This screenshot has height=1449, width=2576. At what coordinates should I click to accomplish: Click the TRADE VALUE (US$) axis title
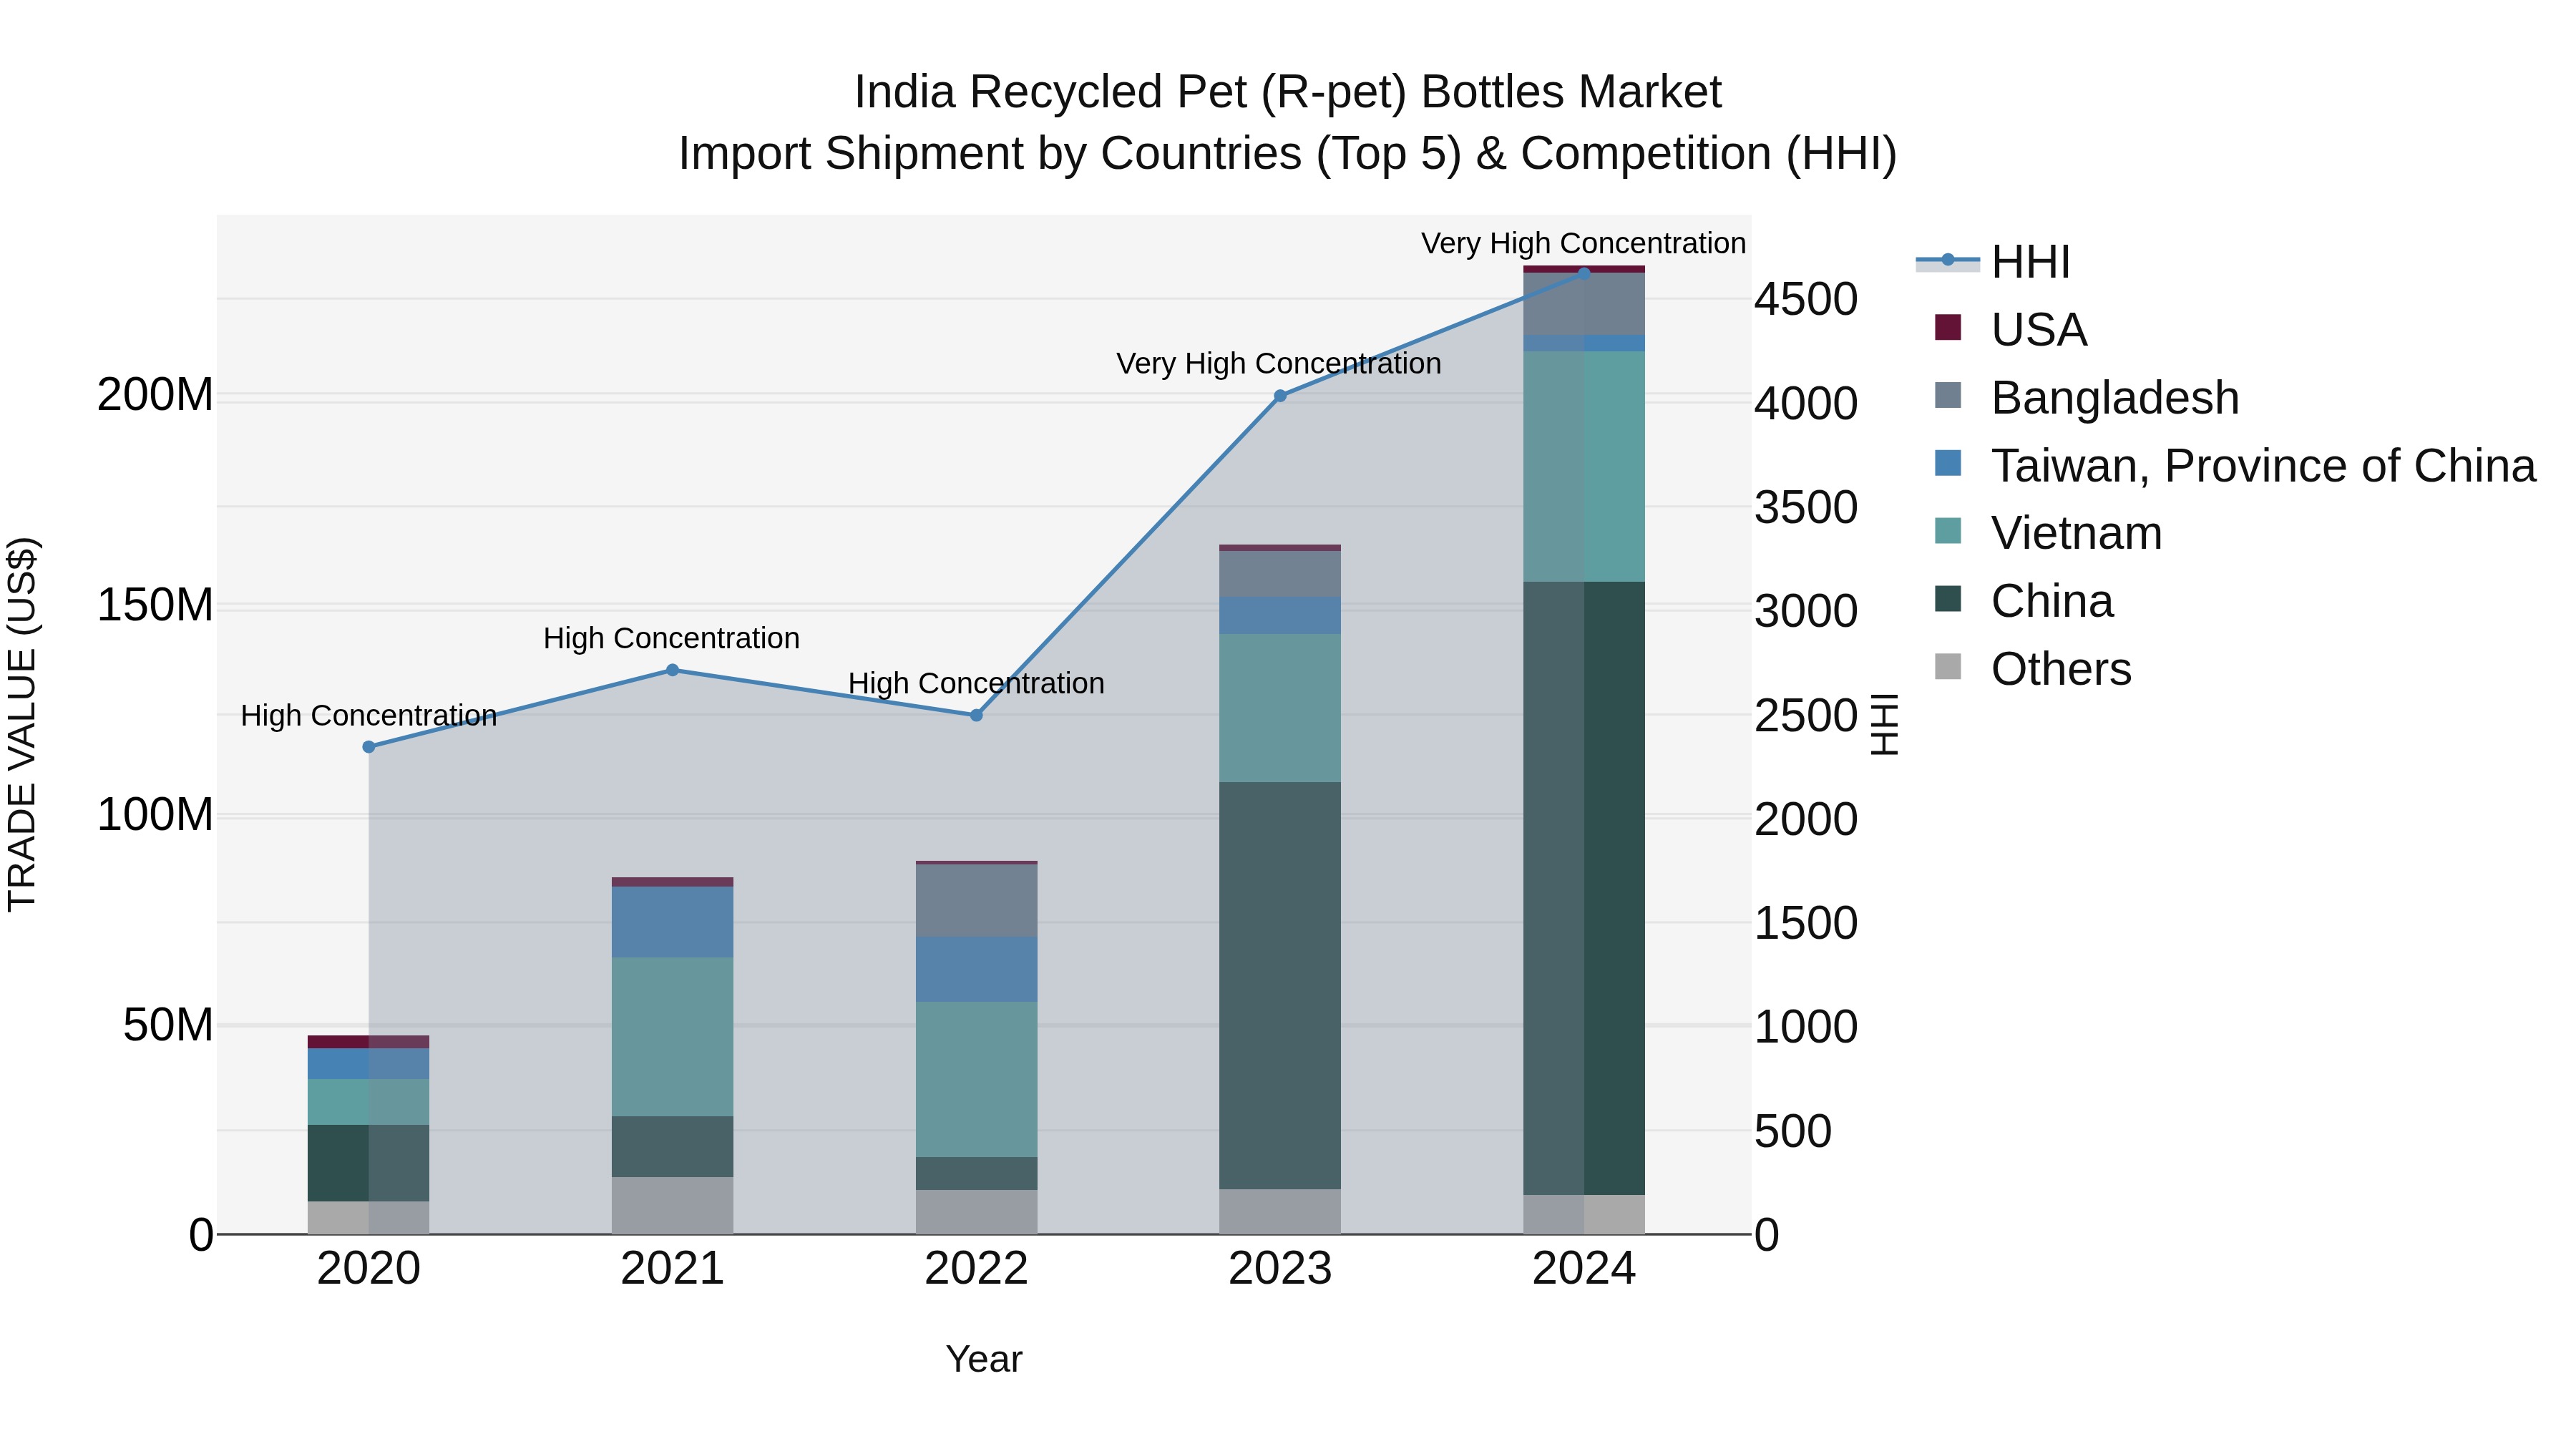(22, 724)
